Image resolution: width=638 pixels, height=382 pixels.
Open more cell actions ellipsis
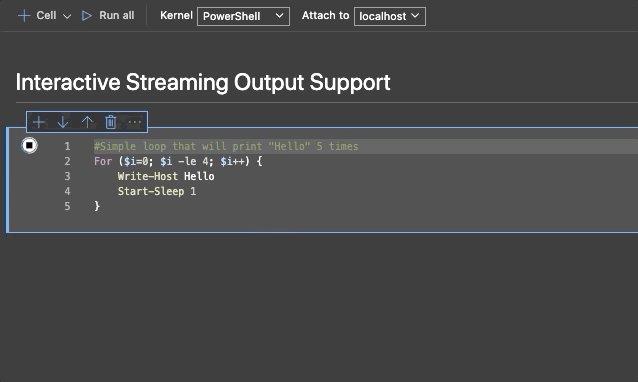135,122
